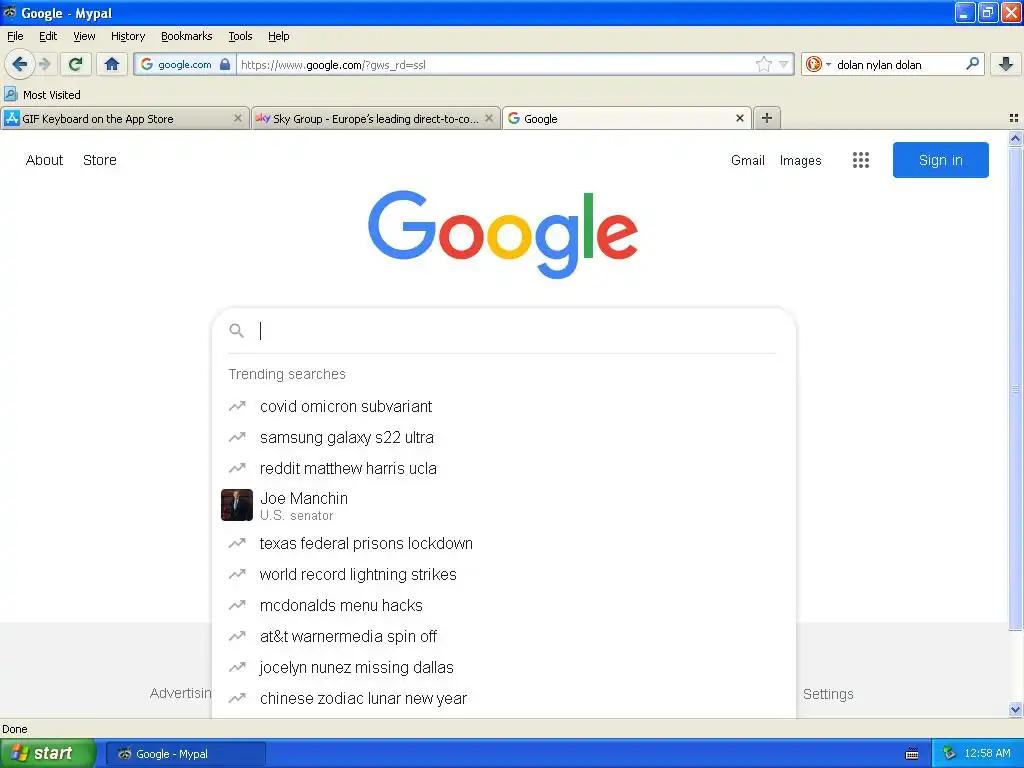Select the Joe Manchin suggestion
Image resolution: width=1024 pixels, height=768 pixels.
[x=504, y=505]
